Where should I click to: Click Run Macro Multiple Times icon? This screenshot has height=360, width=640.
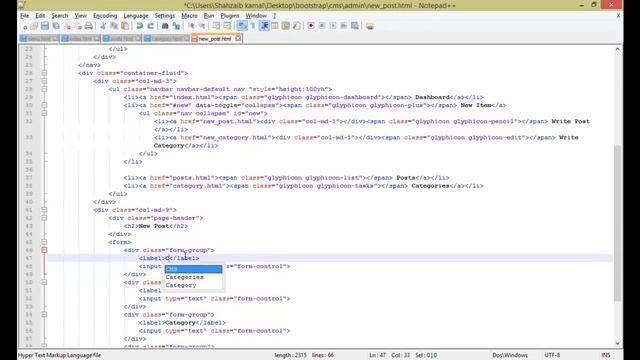point(344,26)
